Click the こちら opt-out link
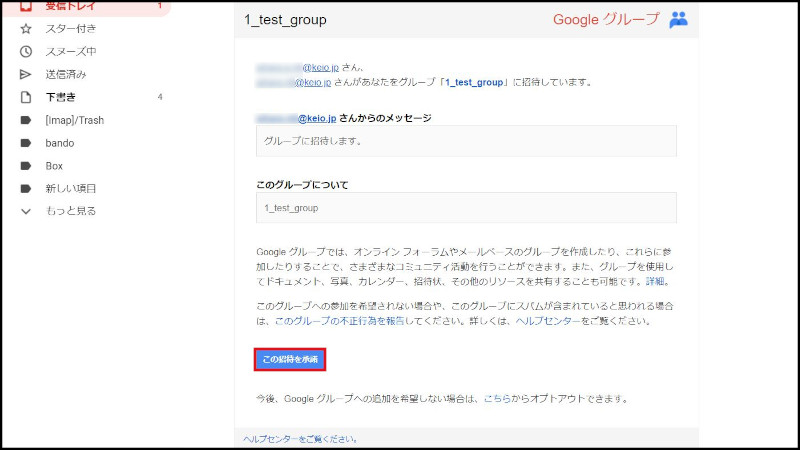The width and height of the screenshot is (800, 450). tap(498, 398)
